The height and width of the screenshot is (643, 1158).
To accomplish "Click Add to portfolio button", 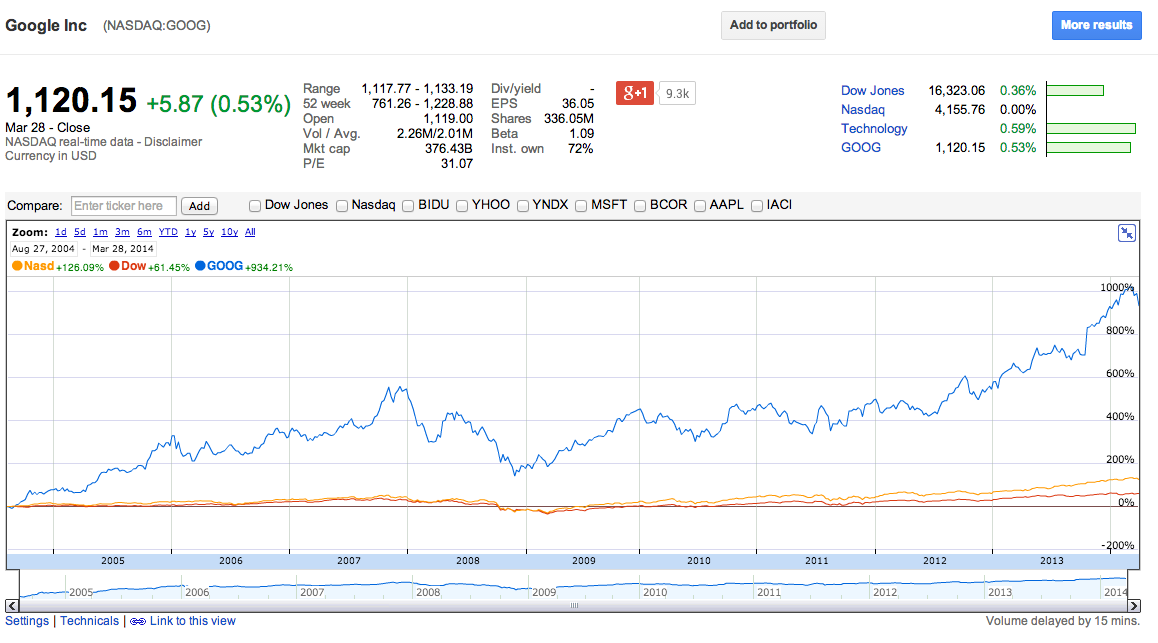I will [x=773, y=25].
